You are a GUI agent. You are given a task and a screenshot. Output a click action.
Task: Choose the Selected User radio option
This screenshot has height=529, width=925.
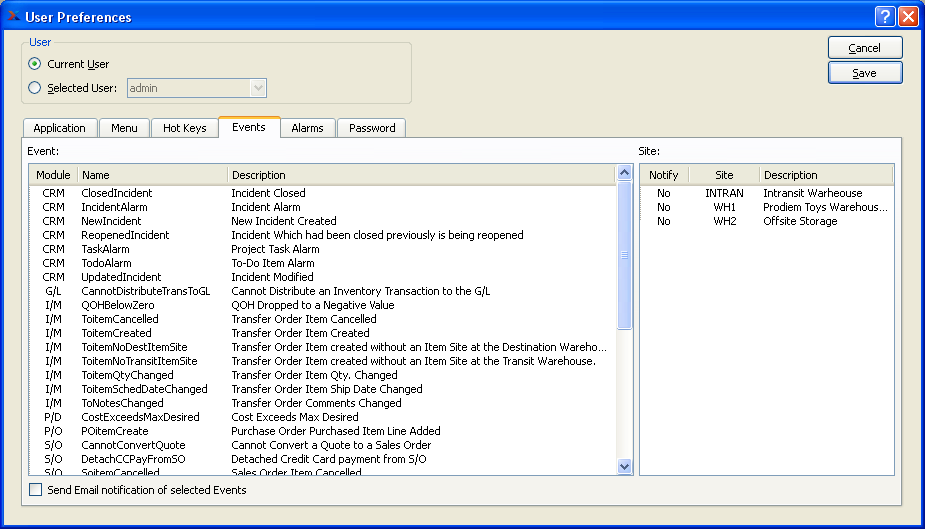35,88
